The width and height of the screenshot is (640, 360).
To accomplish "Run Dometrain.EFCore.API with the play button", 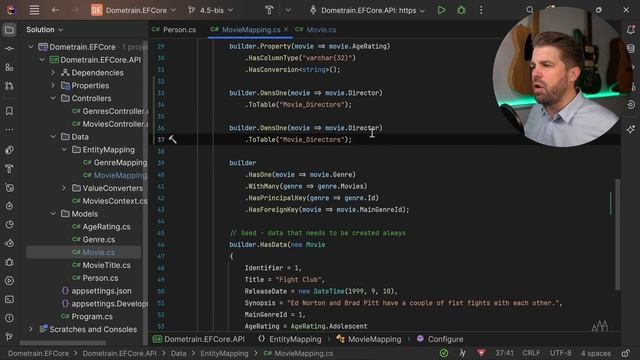I will (441, 10).
